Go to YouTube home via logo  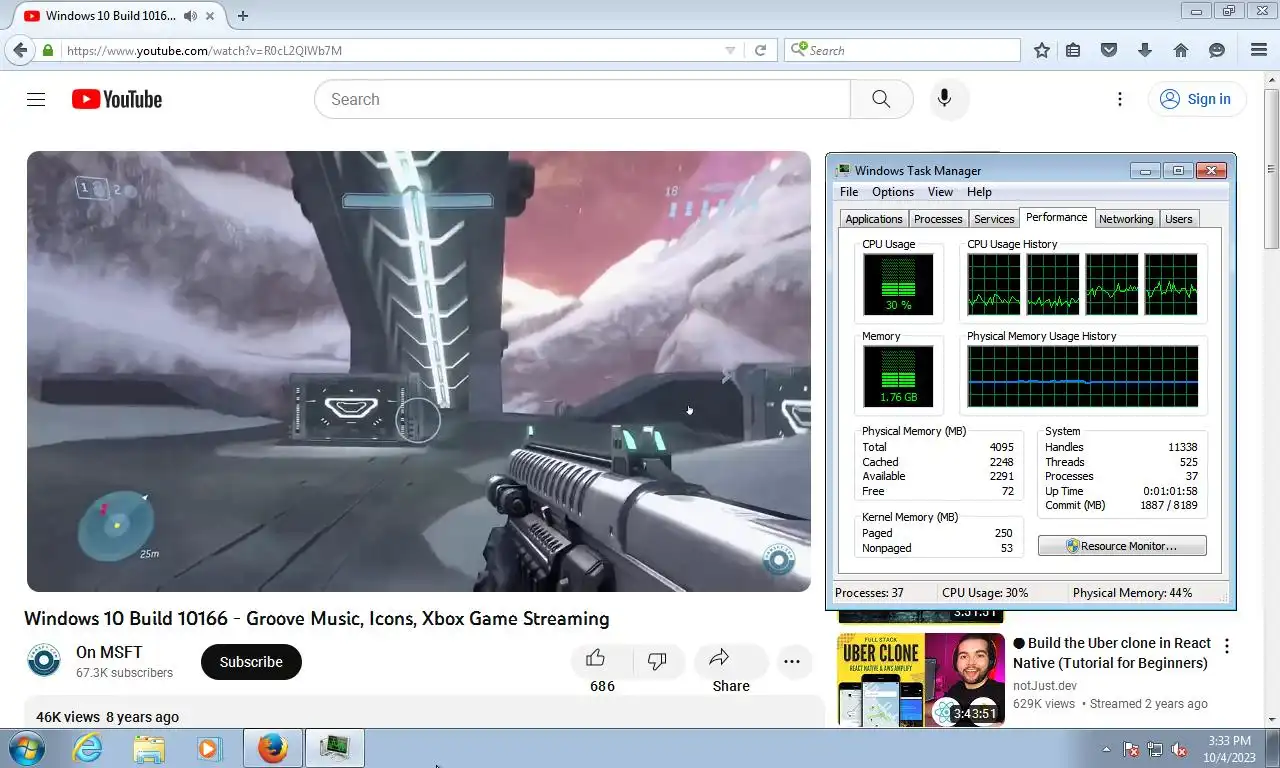[117, 99]
